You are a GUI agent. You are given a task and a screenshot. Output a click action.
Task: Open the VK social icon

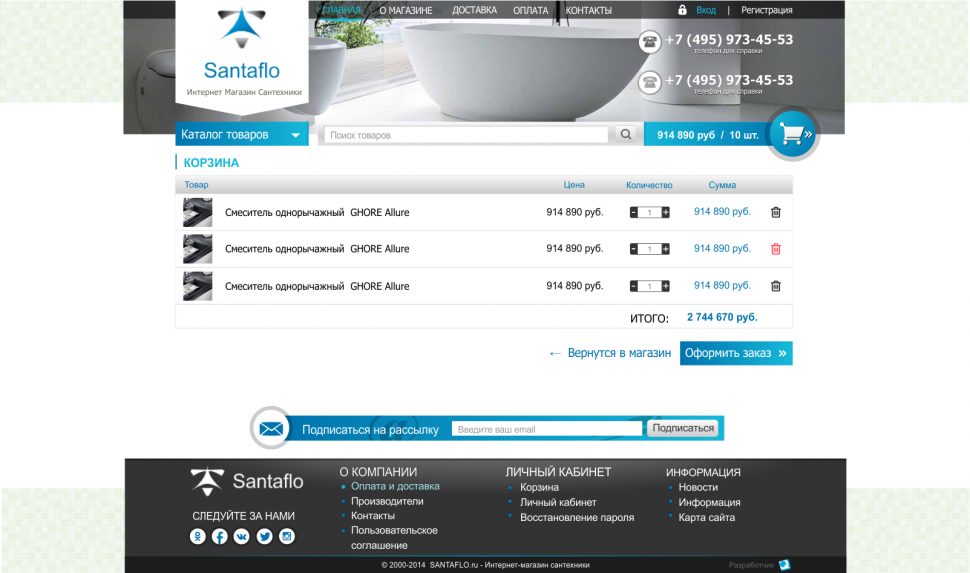(x=242, y=536)
